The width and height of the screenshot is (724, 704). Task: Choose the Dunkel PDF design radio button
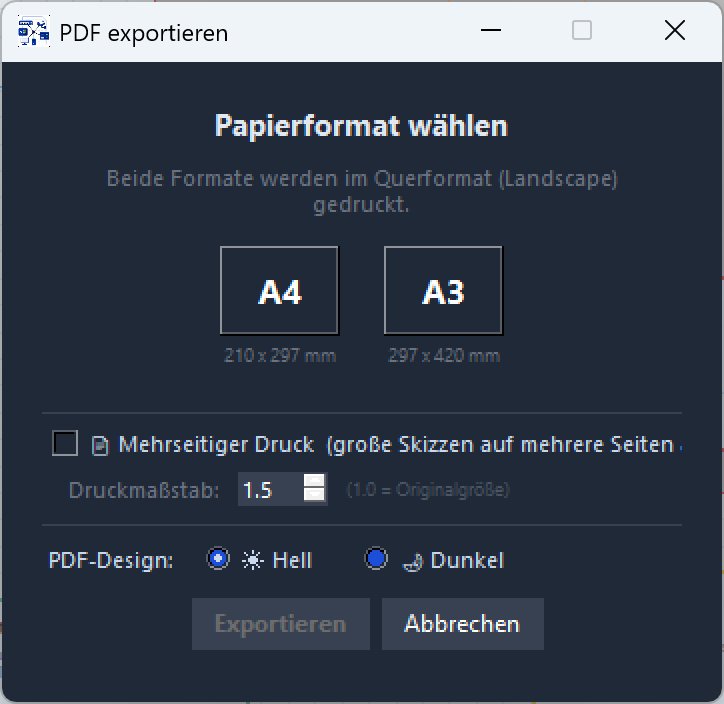(376, 559)
